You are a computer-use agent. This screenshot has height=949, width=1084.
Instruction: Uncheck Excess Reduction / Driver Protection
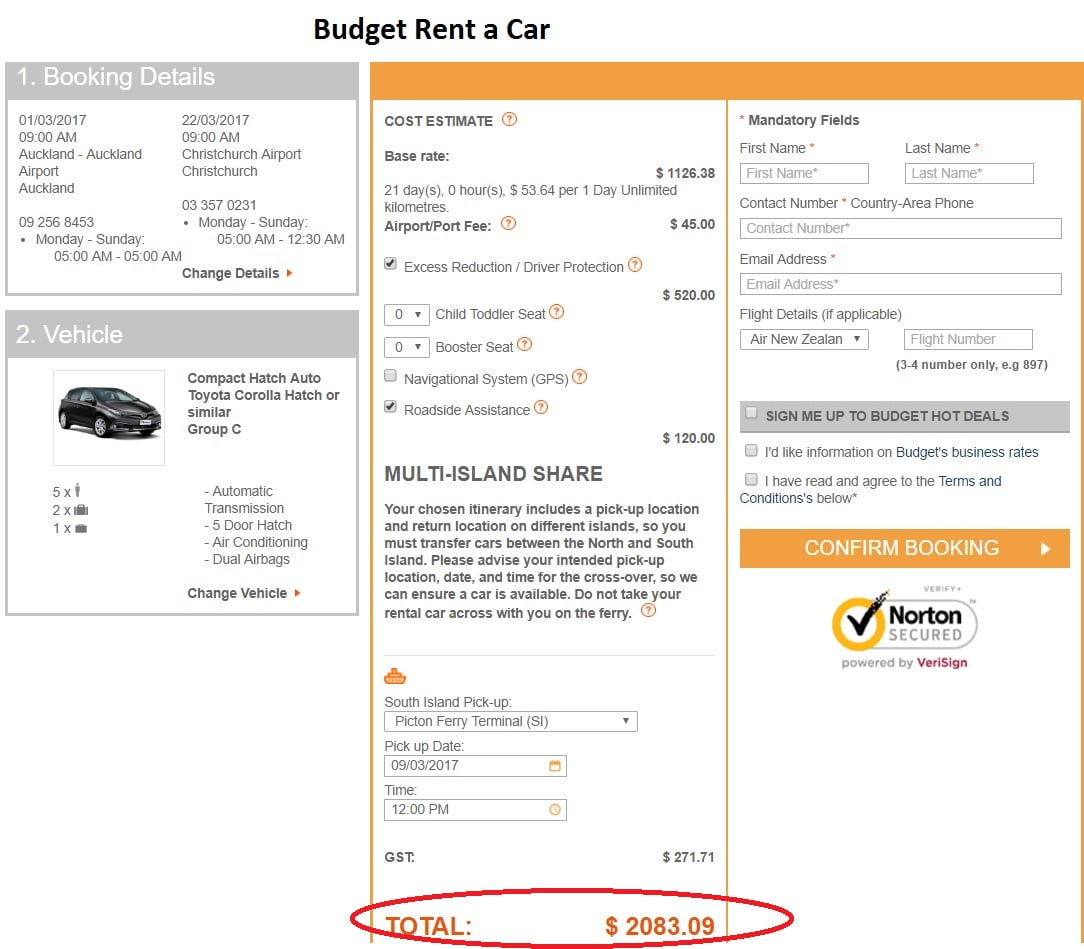(391, 264)
